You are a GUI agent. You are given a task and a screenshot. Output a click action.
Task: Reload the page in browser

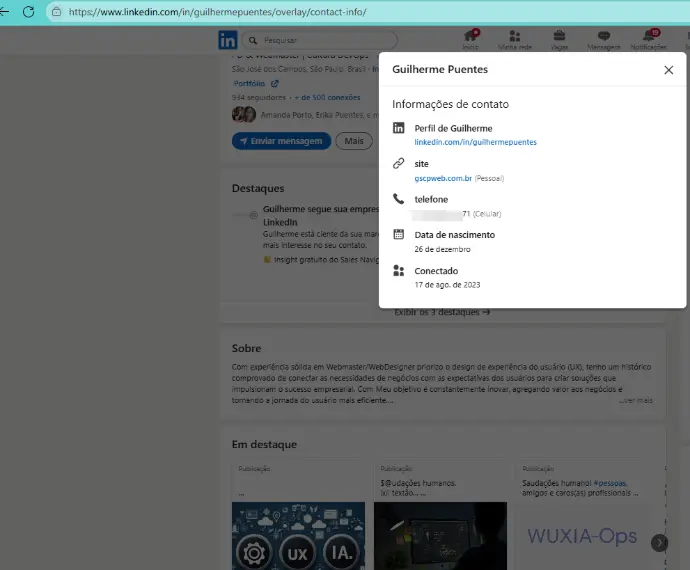click(29, 12)
